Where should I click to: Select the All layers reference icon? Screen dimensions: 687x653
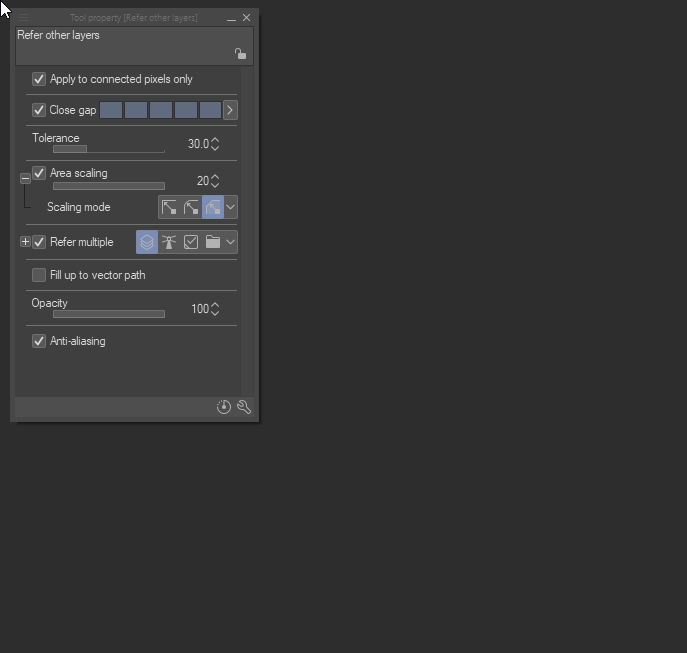tap(147, 242)
